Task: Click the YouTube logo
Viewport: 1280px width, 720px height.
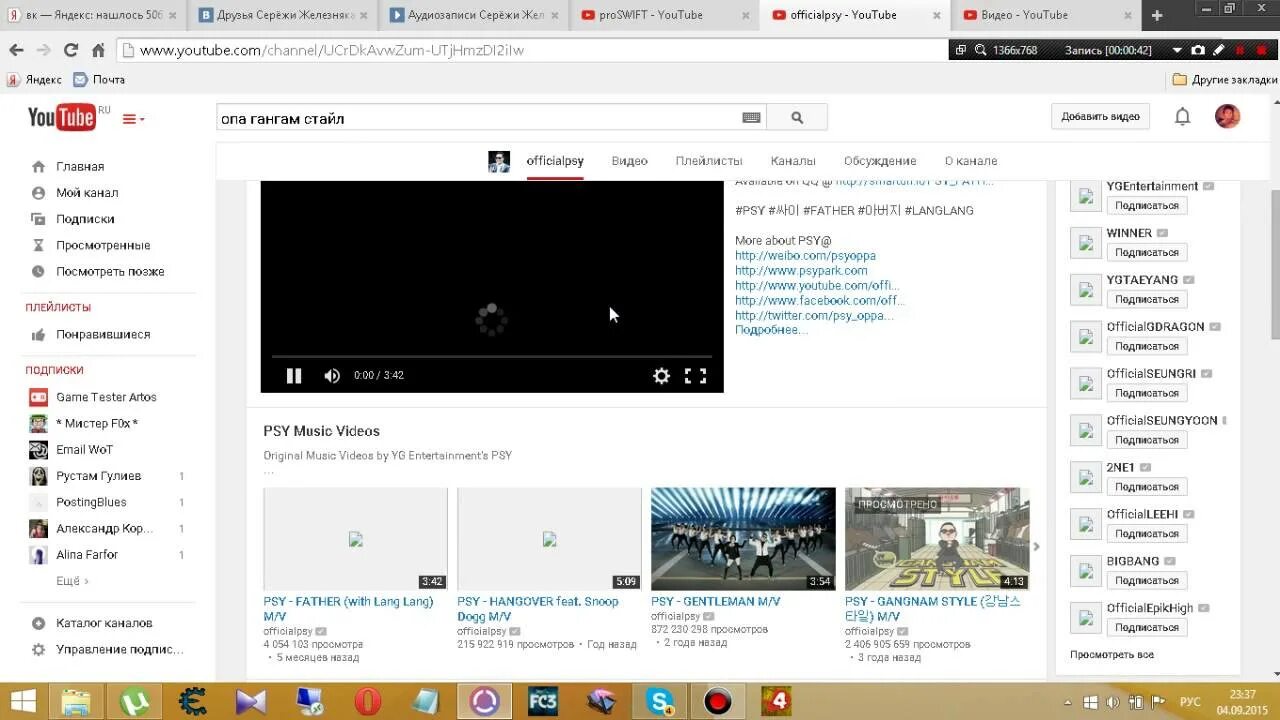Action: (62, 118)
